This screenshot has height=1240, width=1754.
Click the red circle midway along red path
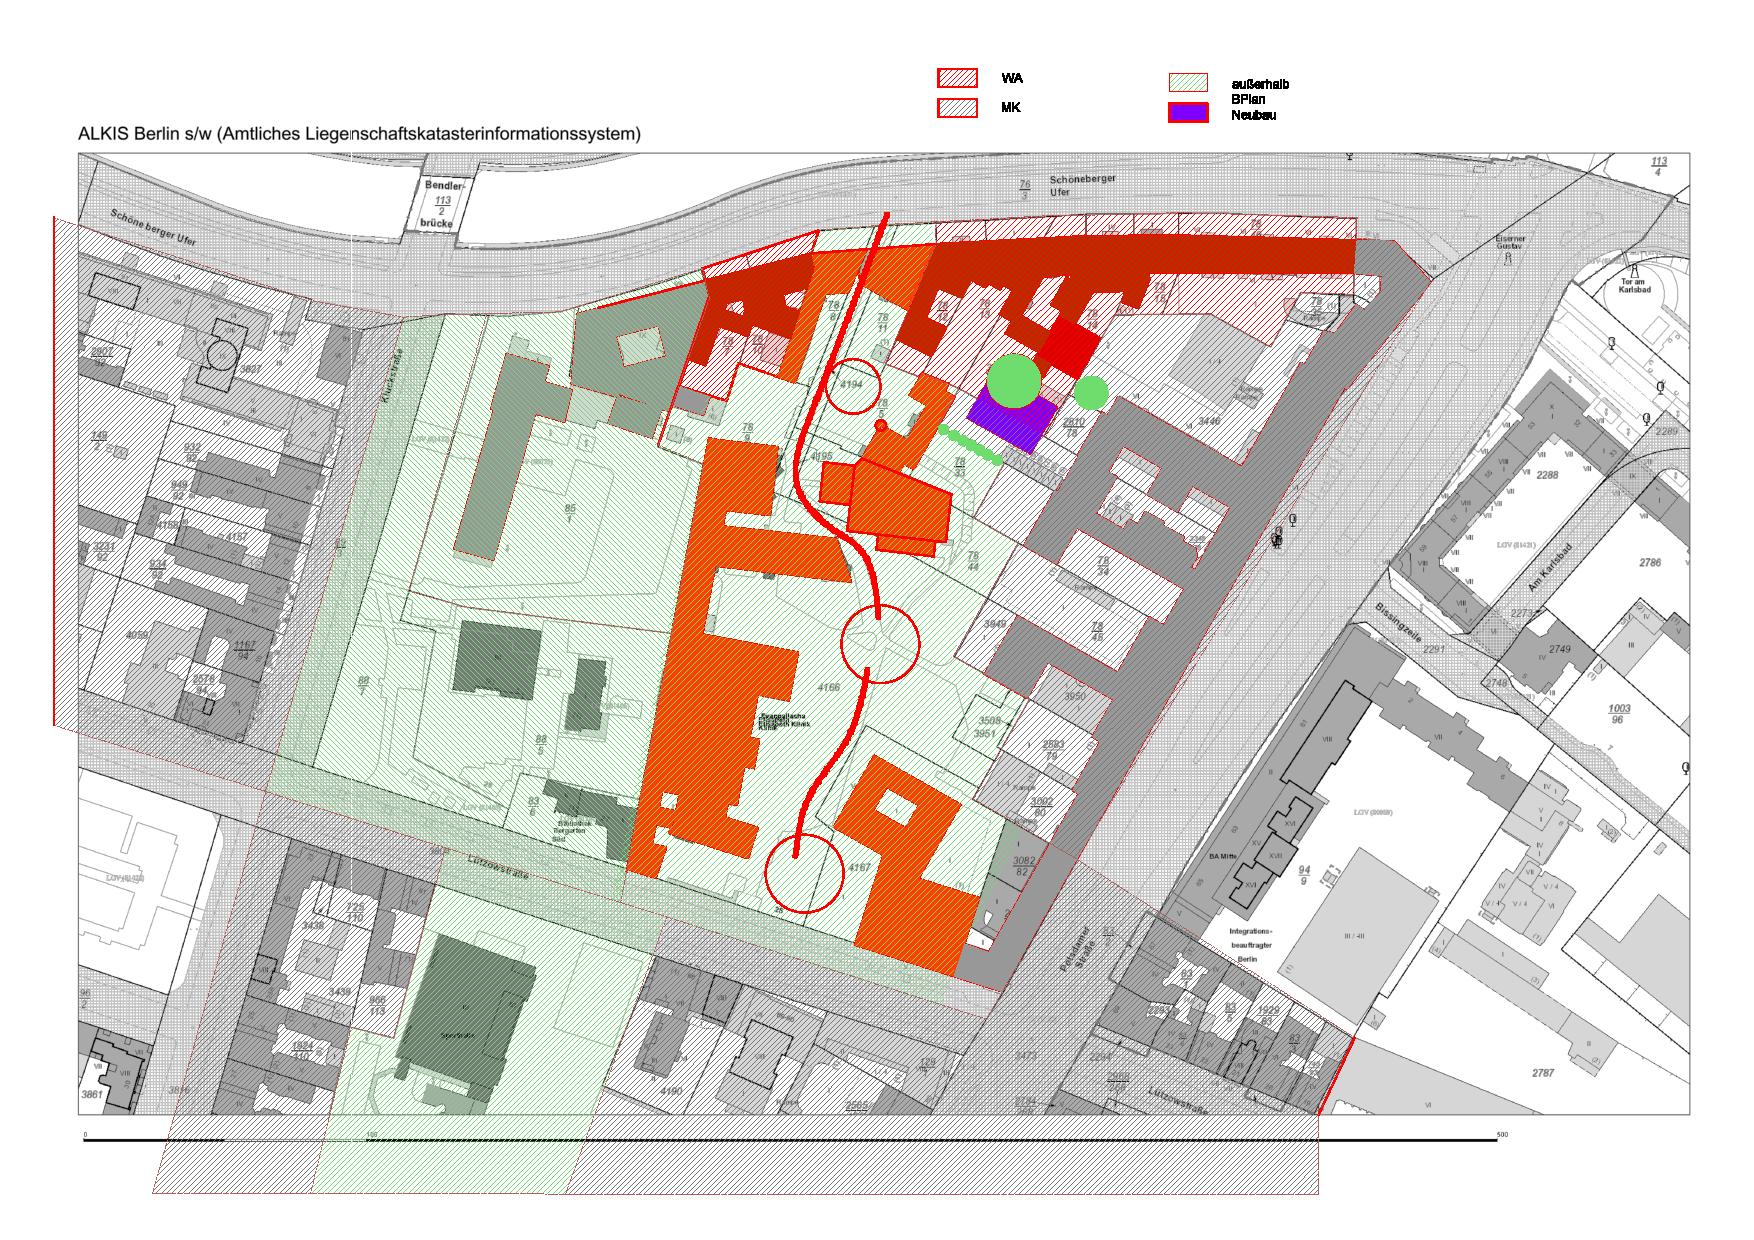point(879,645)
